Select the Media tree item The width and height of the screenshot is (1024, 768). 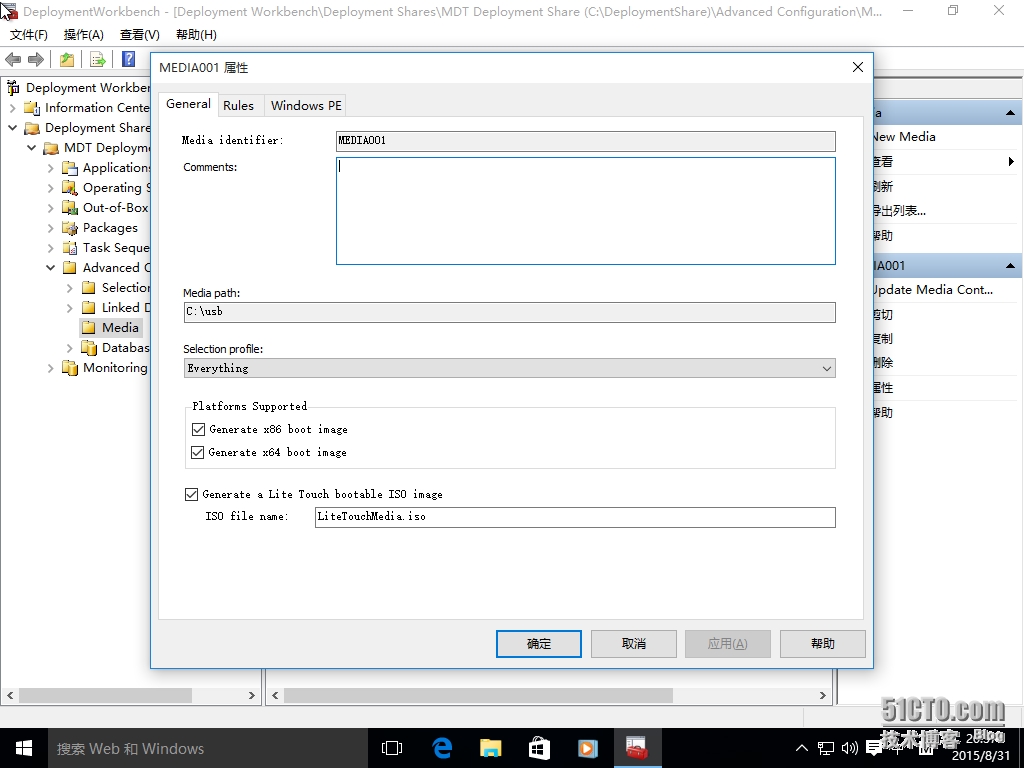point(120,328)
